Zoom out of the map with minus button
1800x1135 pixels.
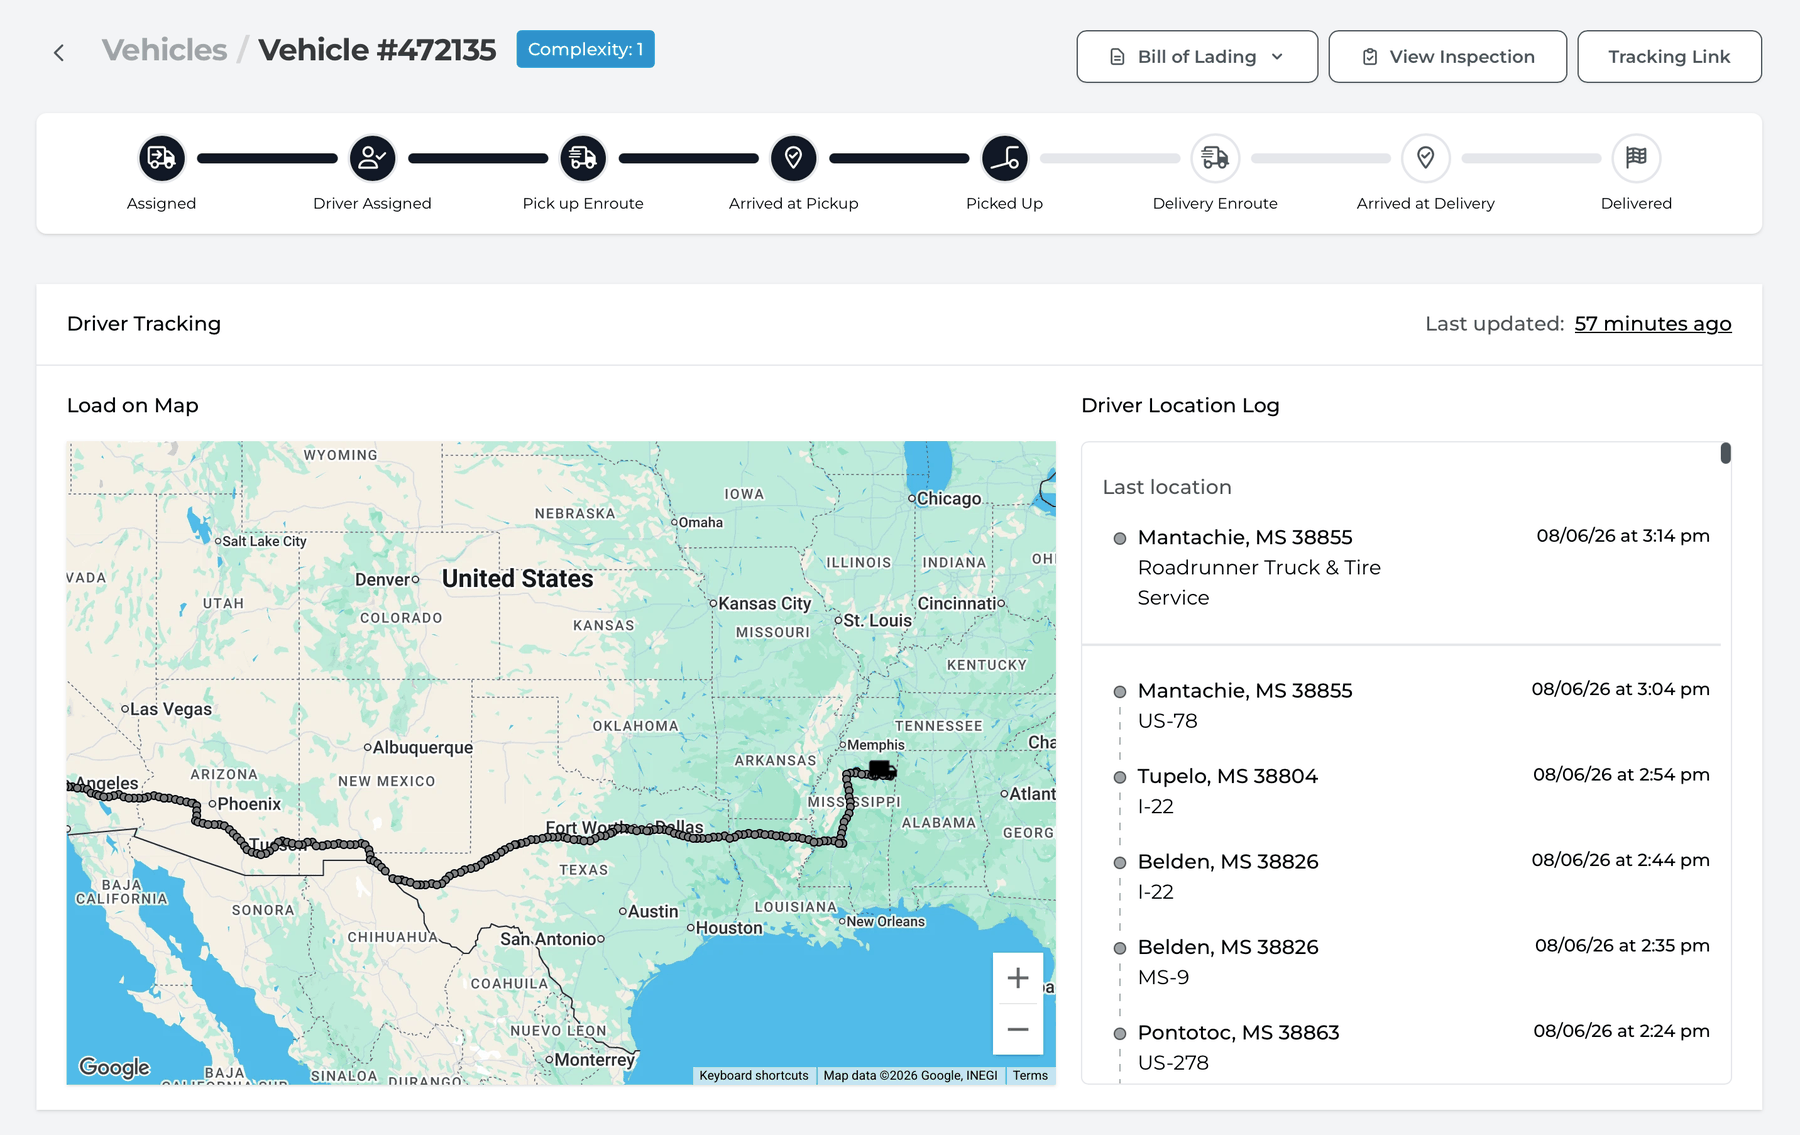click(1018, 1029)
